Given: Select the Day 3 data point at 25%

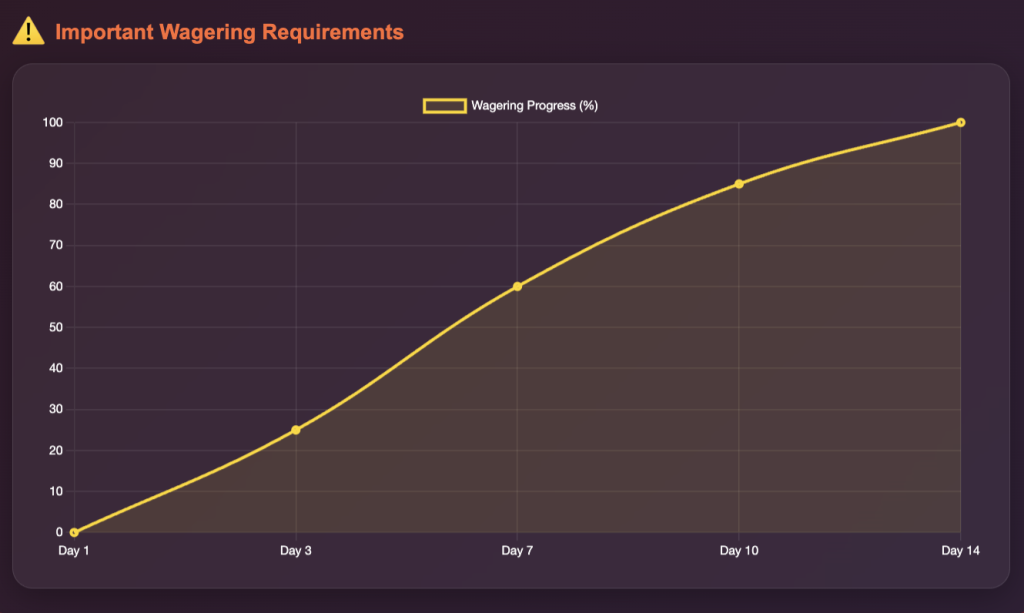Looking at the screenshot, I should coord(296,430).
